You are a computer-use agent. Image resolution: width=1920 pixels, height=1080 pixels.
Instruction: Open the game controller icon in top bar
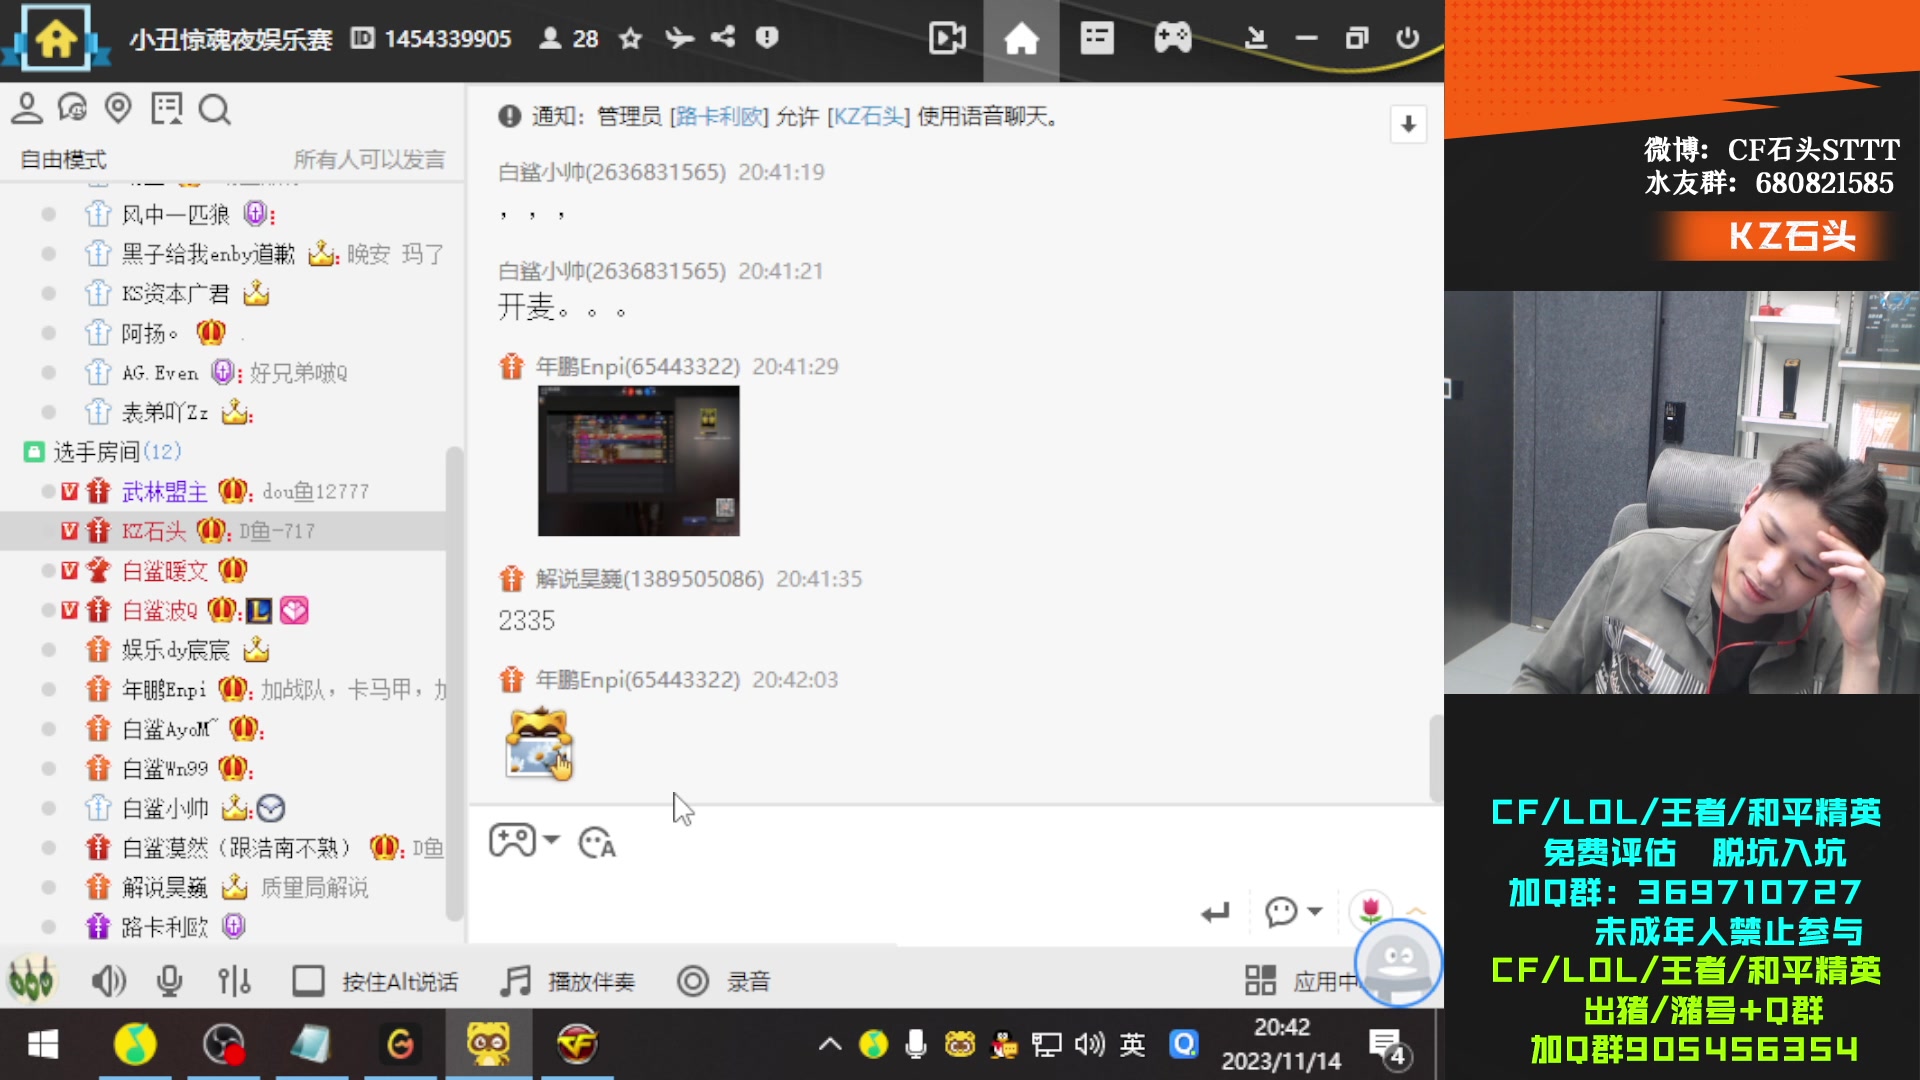click(1172, 39)
